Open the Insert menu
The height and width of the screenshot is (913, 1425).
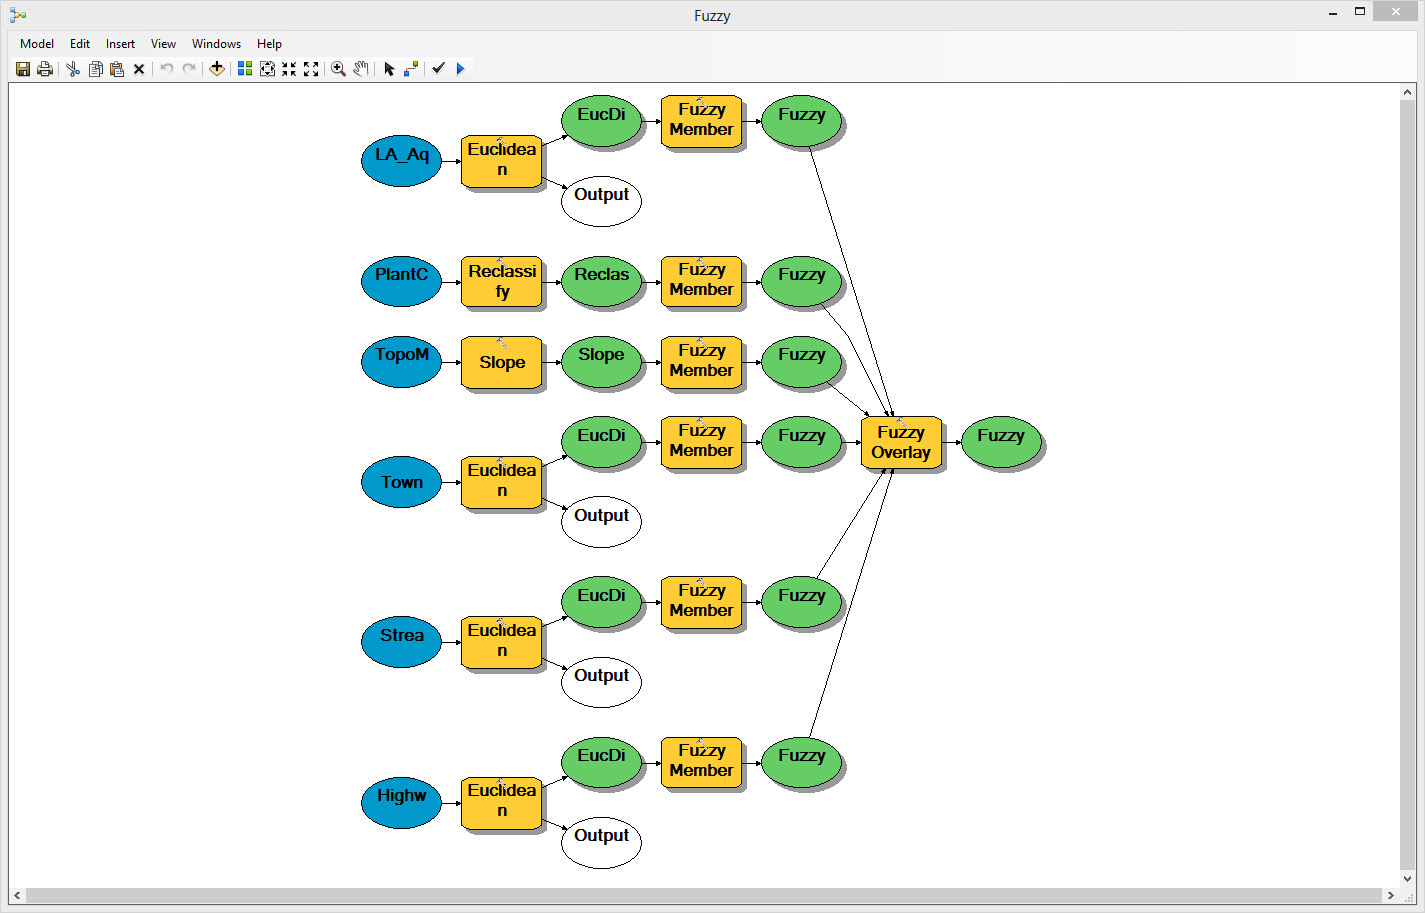(x=120, y=44)
